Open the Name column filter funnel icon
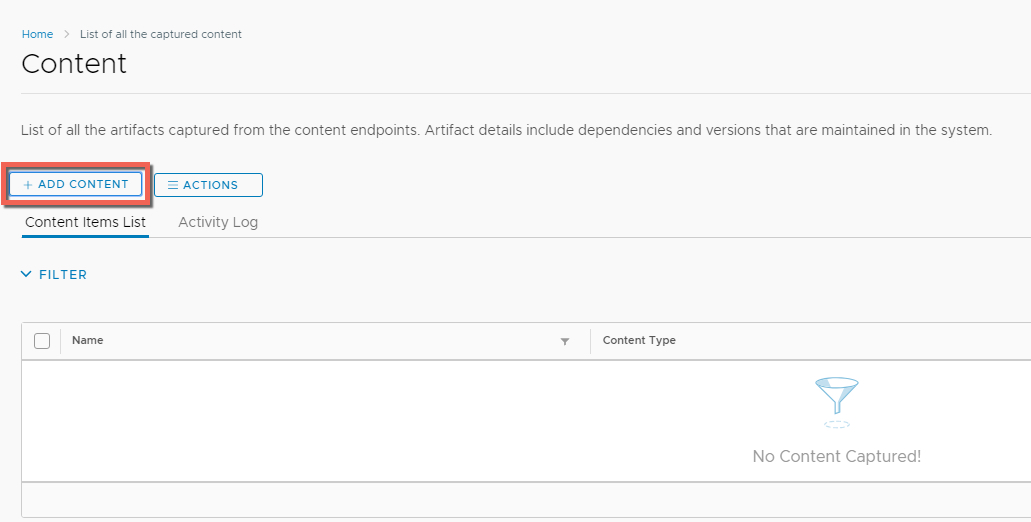Image resolution: width=1031 pixels, height=522 pixels. tap(565, 342)
